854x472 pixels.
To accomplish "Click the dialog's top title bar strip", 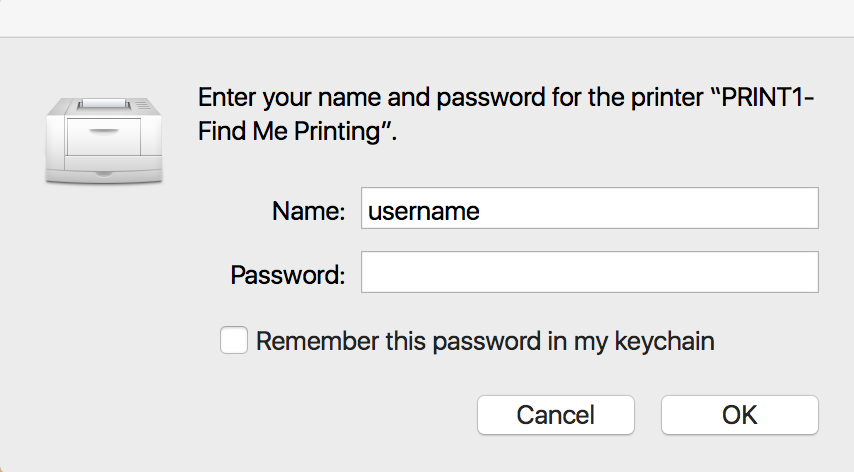I will coord(427,18).
